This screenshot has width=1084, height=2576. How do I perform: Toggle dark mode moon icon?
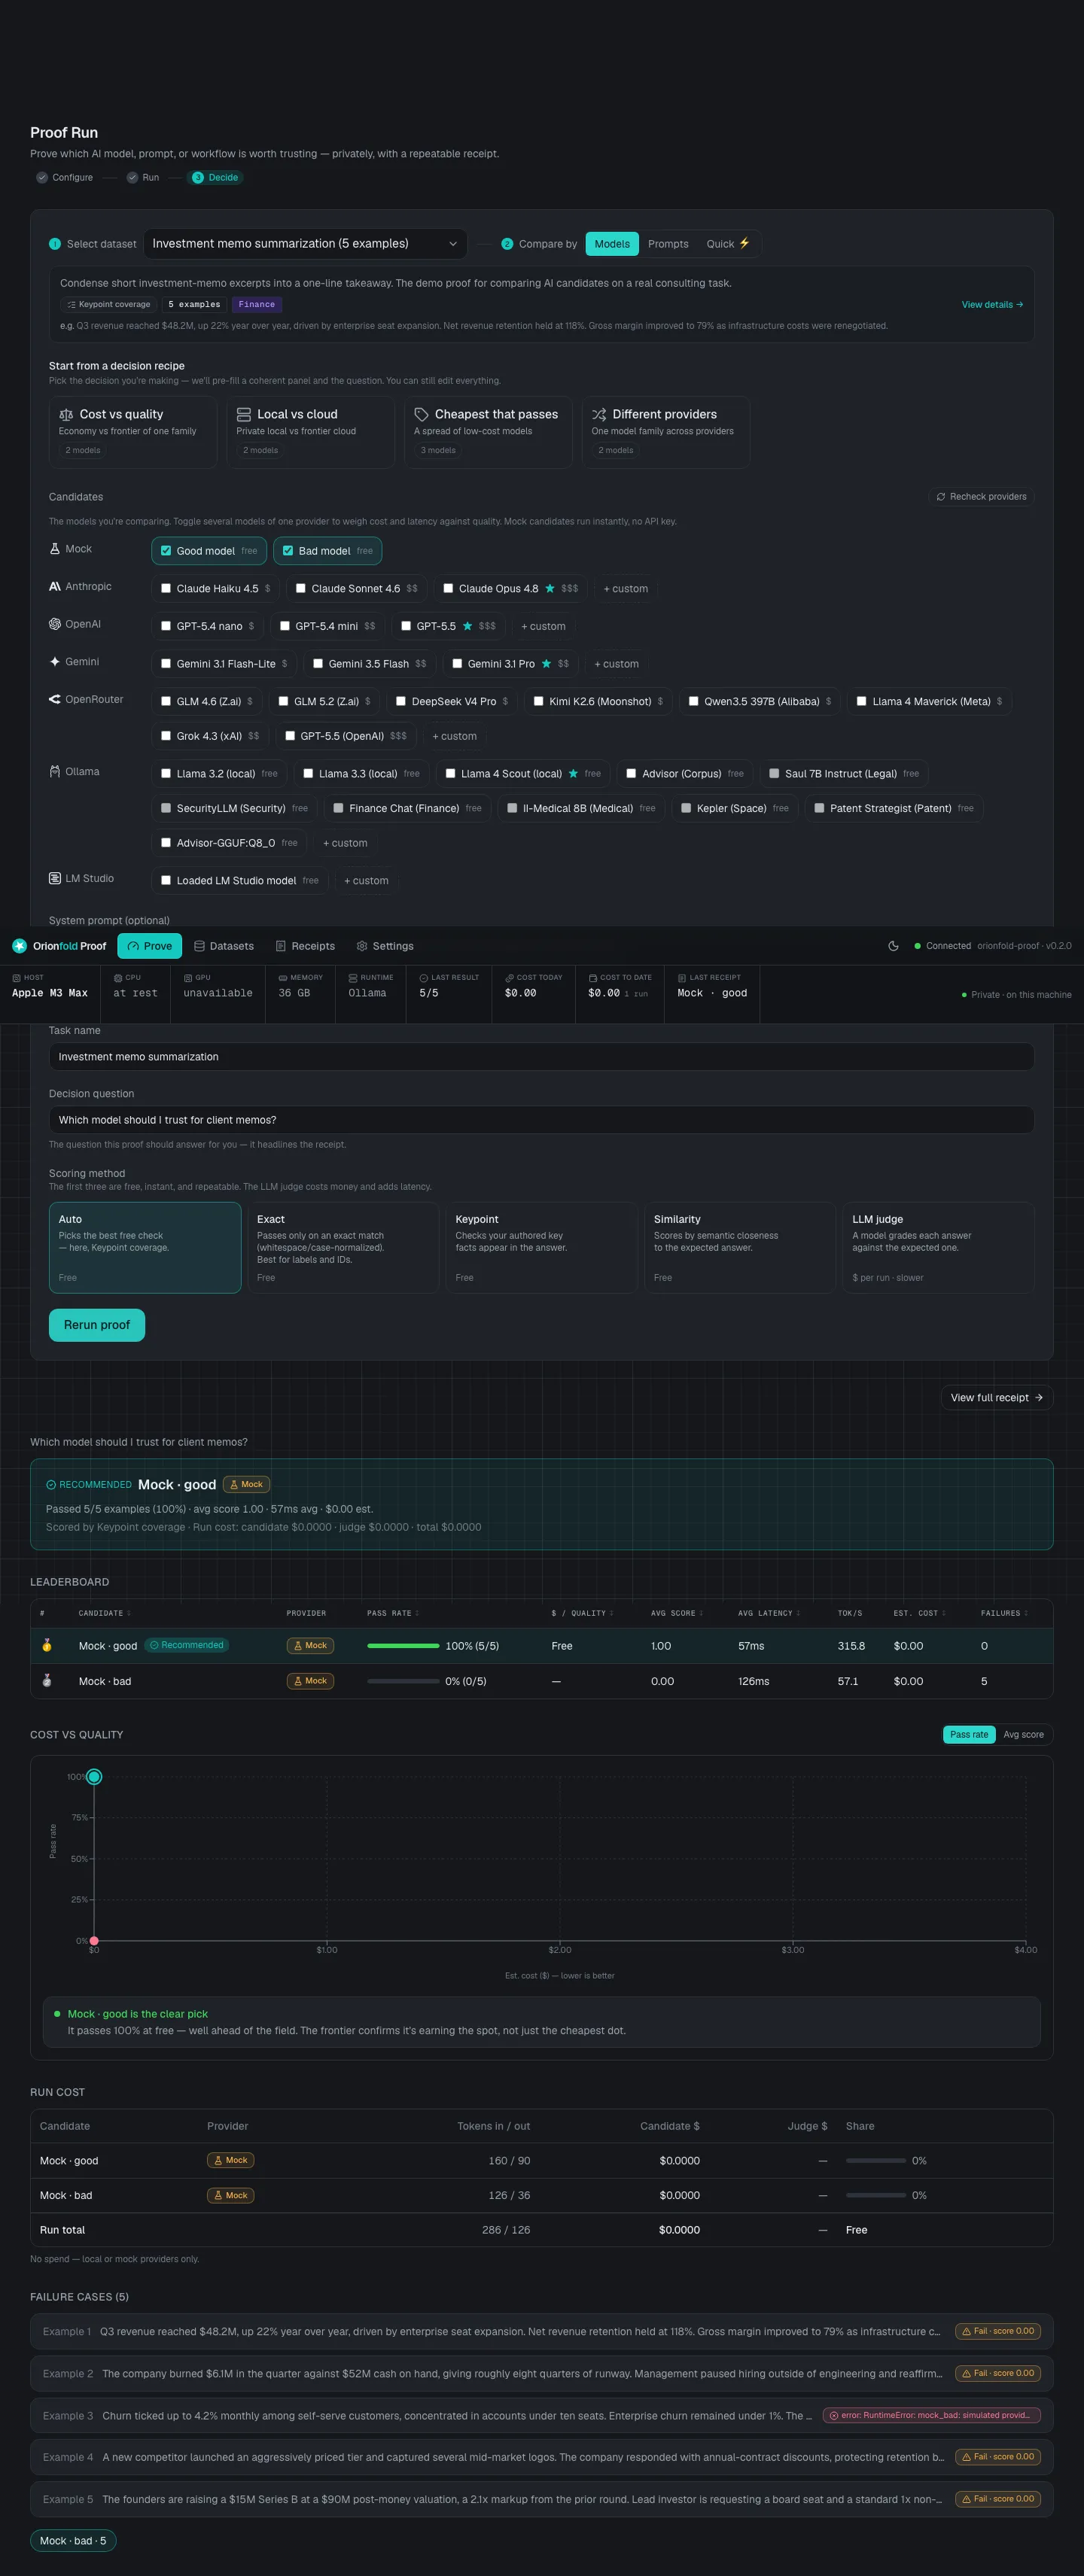(x=893, y=946)
